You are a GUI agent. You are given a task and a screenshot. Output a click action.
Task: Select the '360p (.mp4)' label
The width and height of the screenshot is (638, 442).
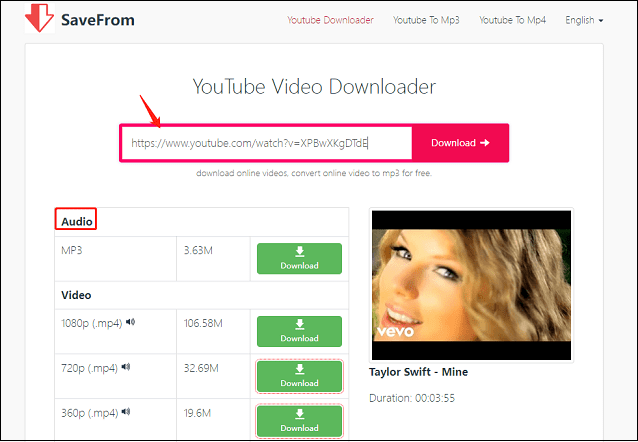click(x=89, y=413)
